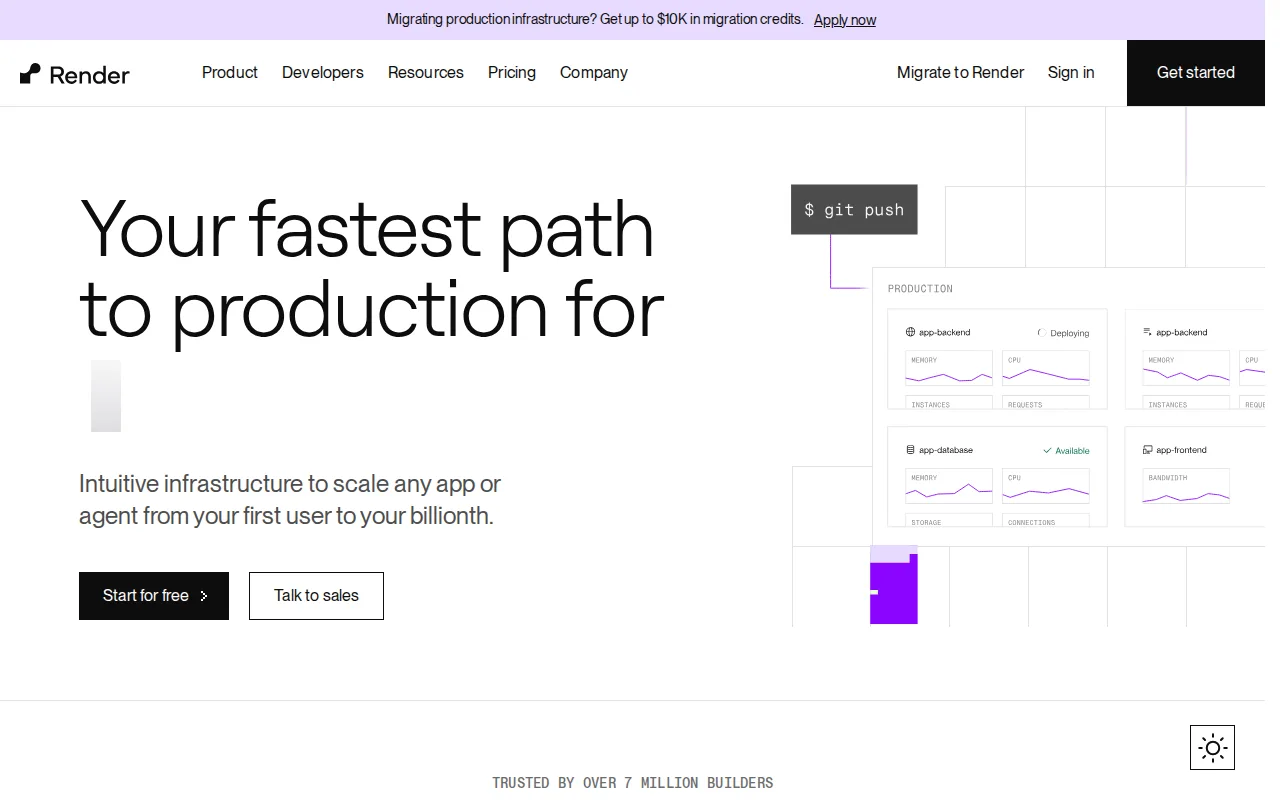Viewport: 1280px width, 800px height.
Task: Click the globe icon beside the deploying app-backend
Action: coord(910,332)
